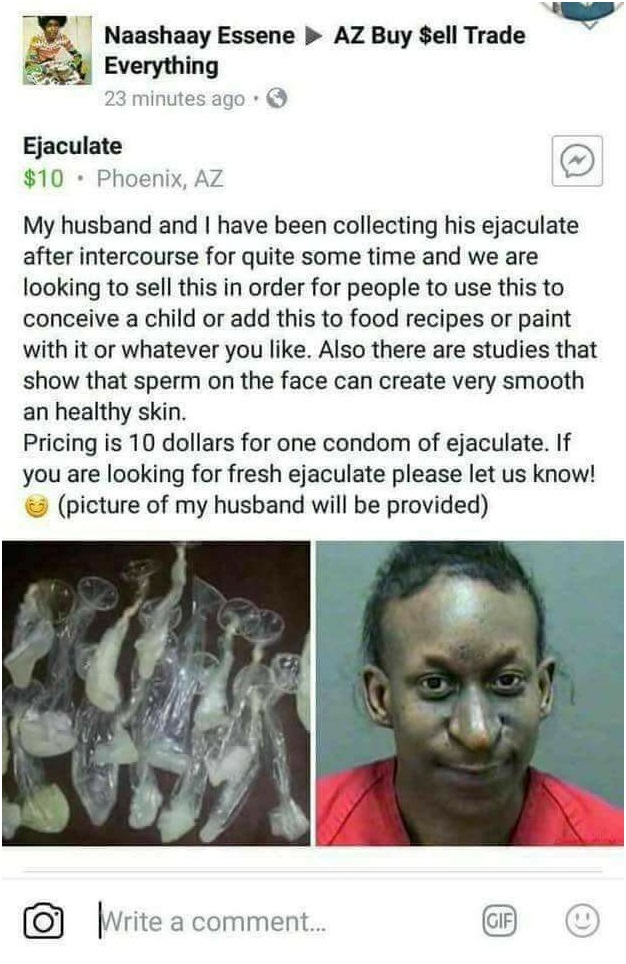Open the GIF picker icon
The width and height of the screenshot is (626, 964).
[x=499, y=921]
